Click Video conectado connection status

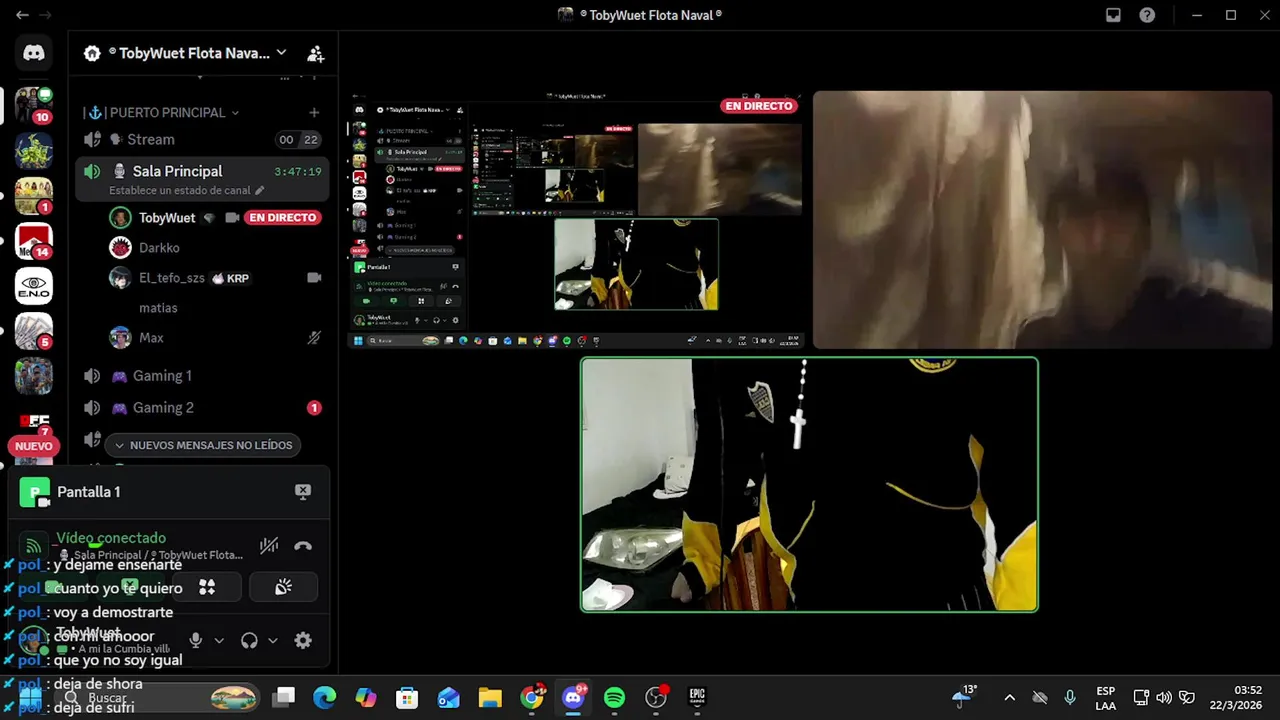[x=111, y=538]
